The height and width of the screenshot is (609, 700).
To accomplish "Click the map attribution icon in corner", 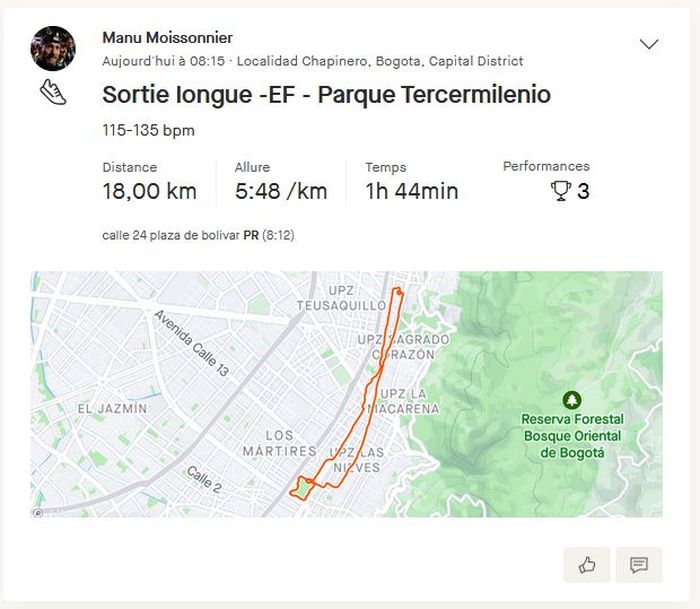I will pos(38,513).
